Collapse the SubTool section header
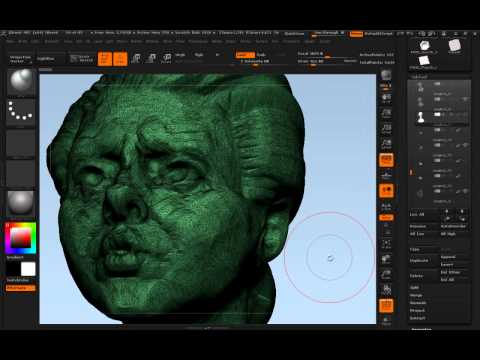 (x=419, y=77)
